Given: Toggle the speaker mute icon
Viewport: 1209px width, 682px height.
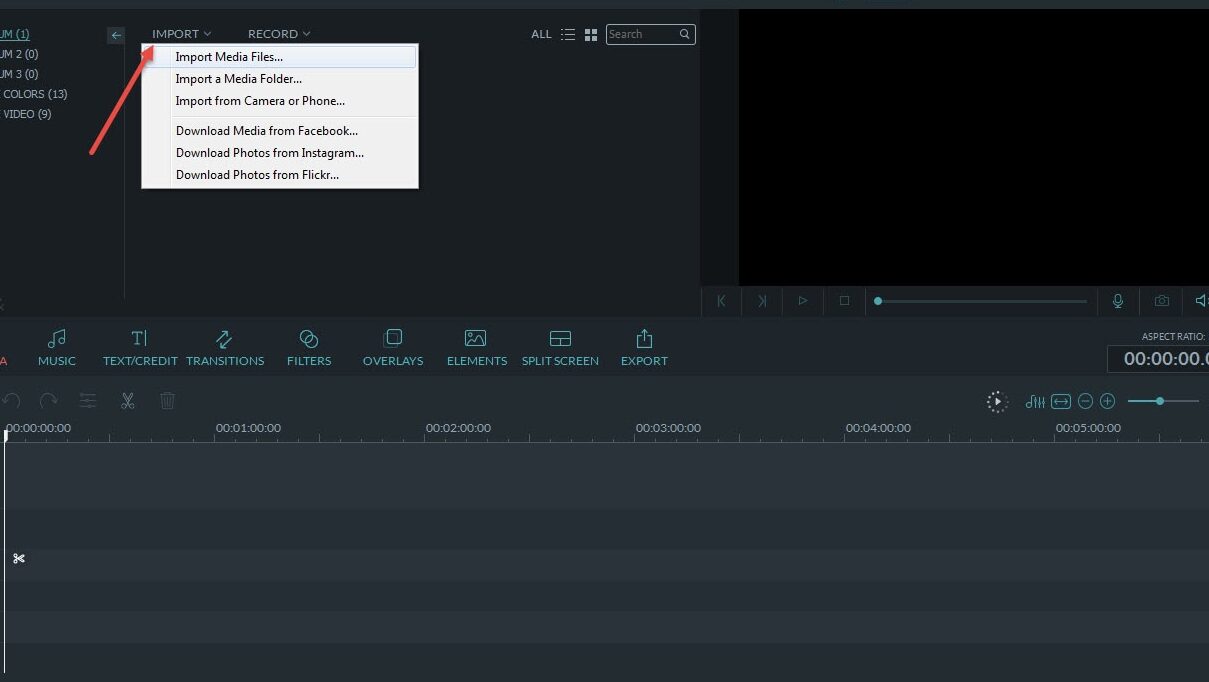Looking at the screenshot, I should click(1201, 300).
